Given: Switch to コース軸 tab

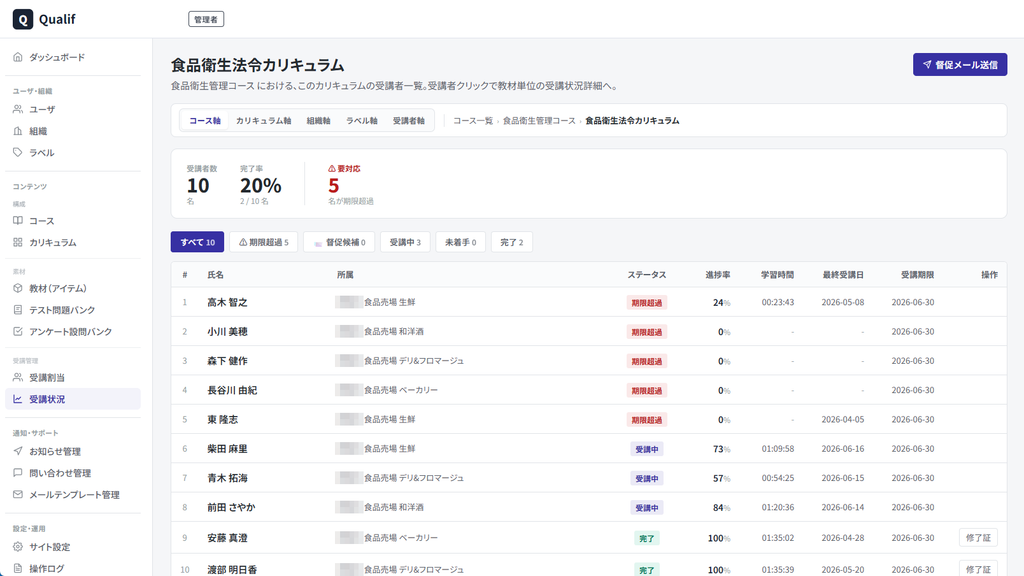Looking at the screenshot, I should [204, 121].
